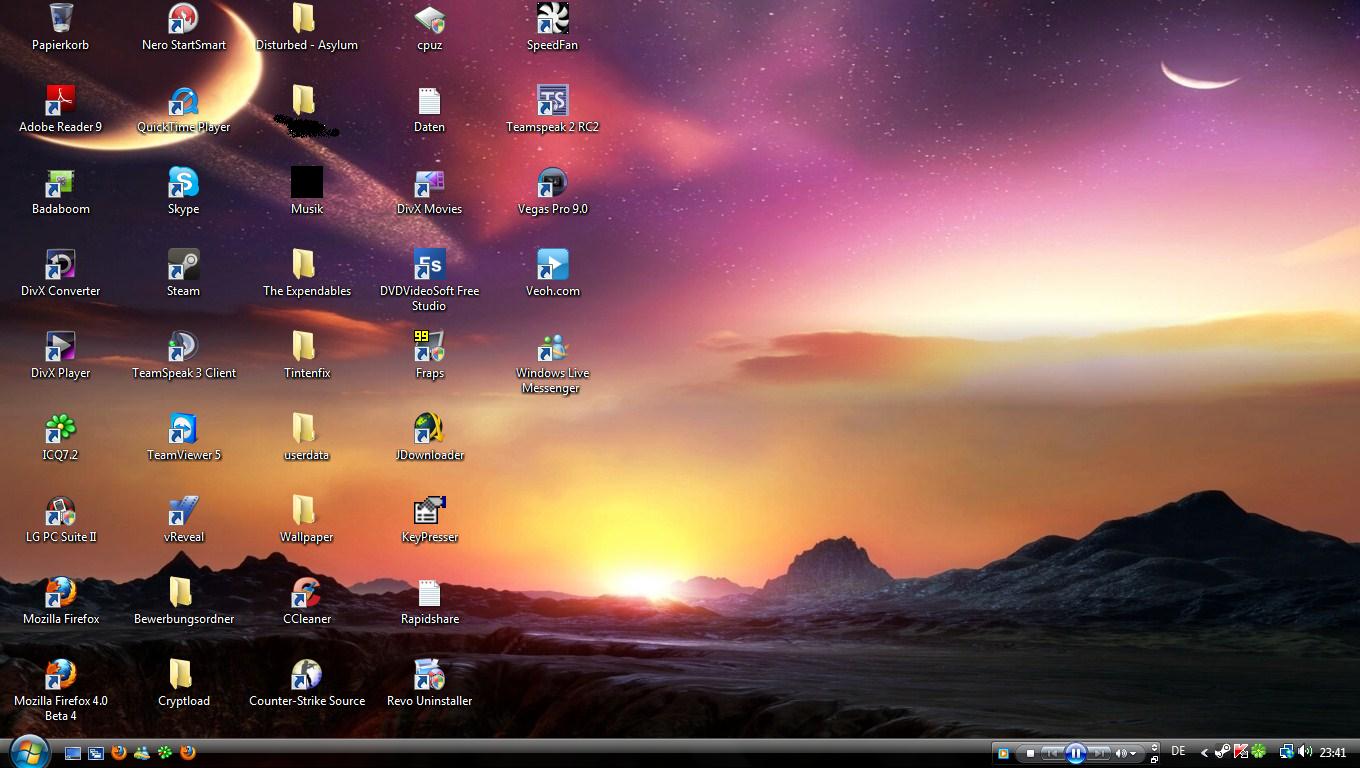Click the Counter-Strike Source shortcut
The width and height of the screenshot is (1360, 768).
click(x=306, y=677)
